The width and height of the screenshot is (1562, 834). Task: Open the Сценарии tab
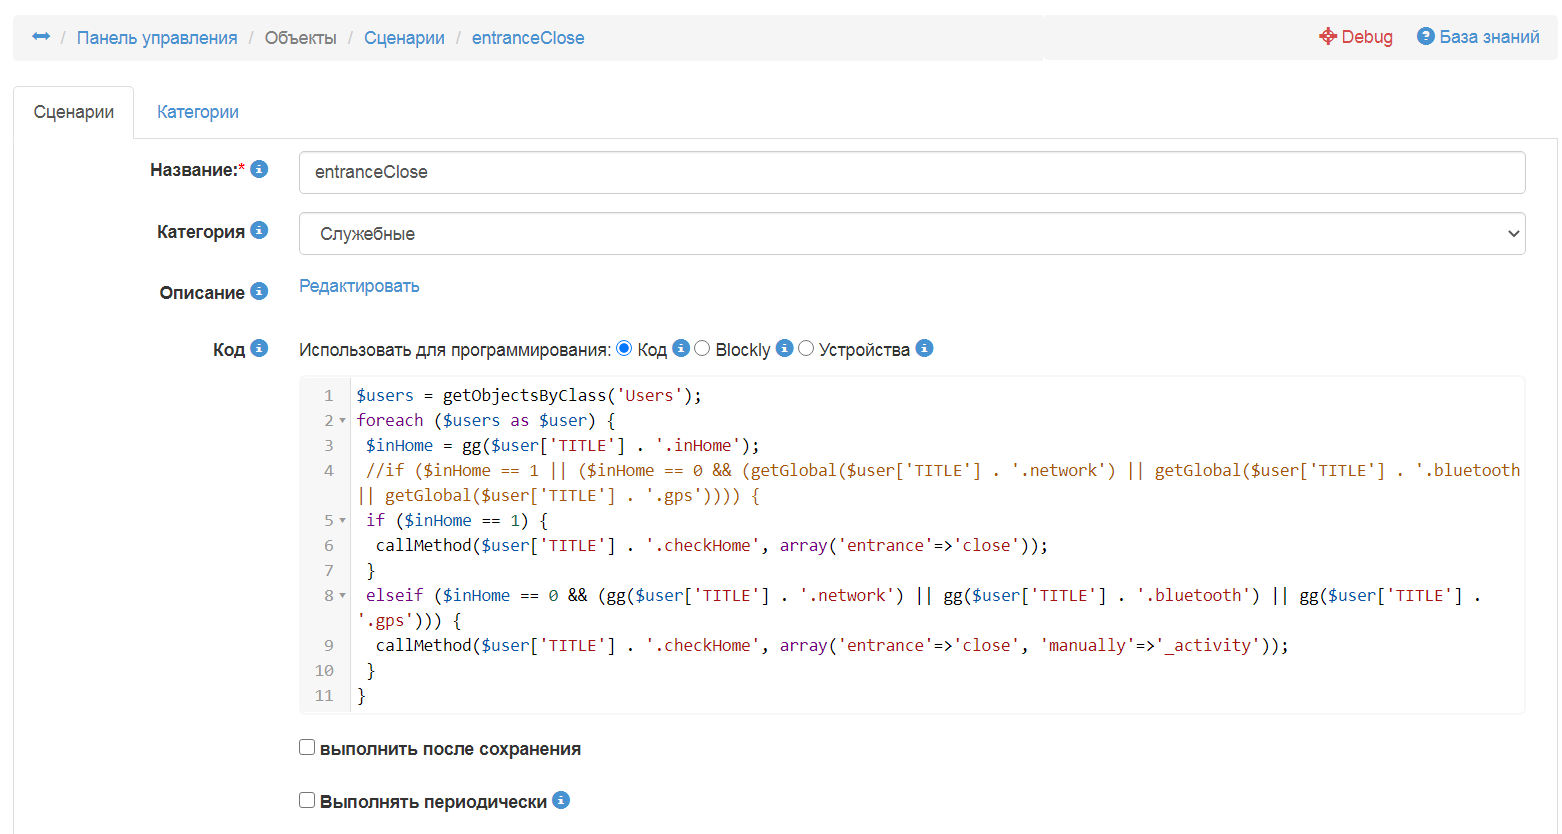click(74, 112)
